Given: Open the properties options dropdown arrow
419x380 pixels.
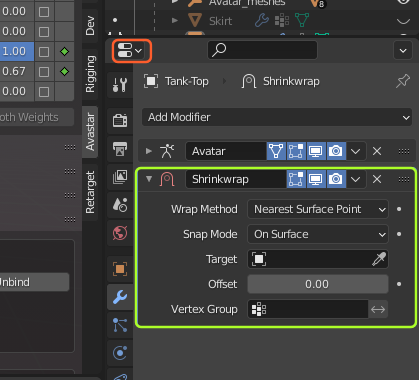Looking at the screenshot, I should 403,51.
